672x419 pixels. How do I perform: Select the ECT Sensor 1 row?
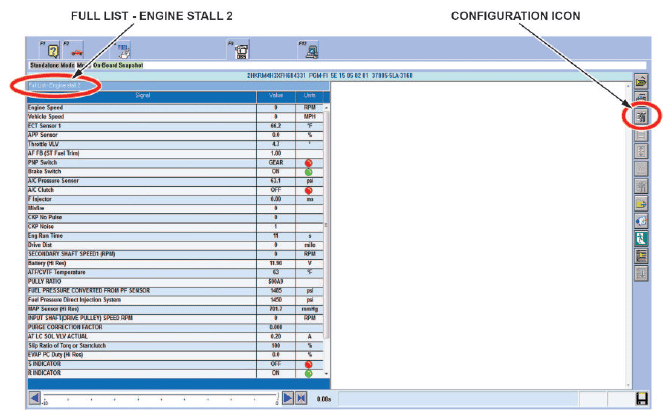click(175, 126)
